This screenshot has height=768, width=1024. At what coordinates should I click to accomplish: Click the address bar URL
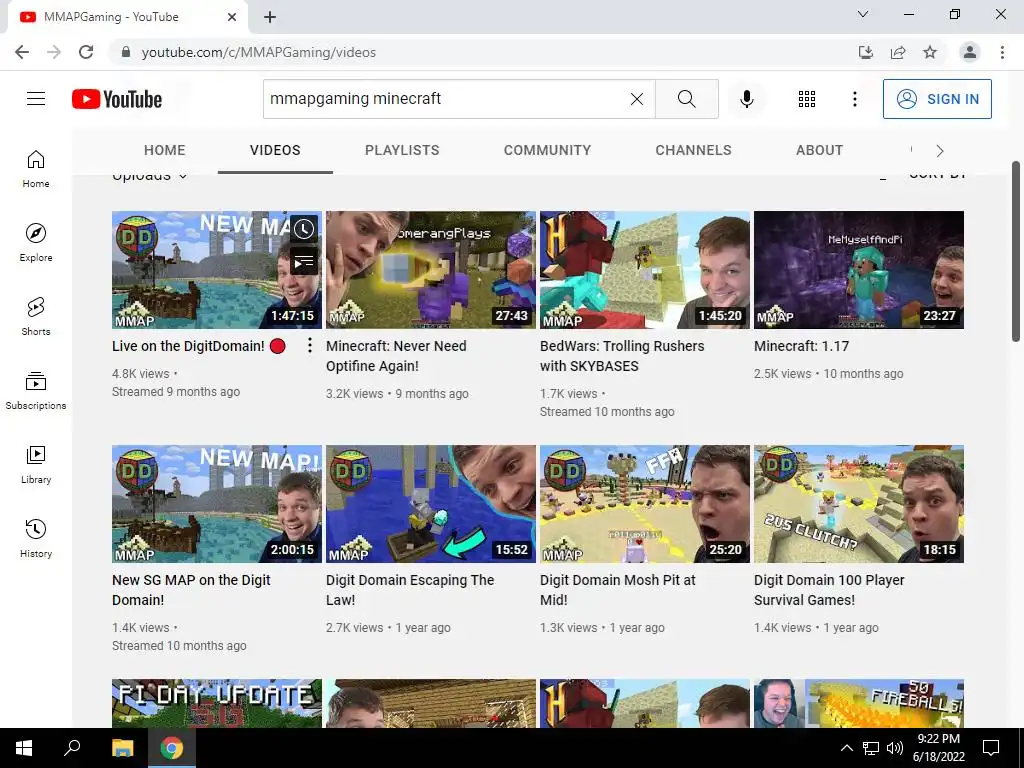(259, 52)
